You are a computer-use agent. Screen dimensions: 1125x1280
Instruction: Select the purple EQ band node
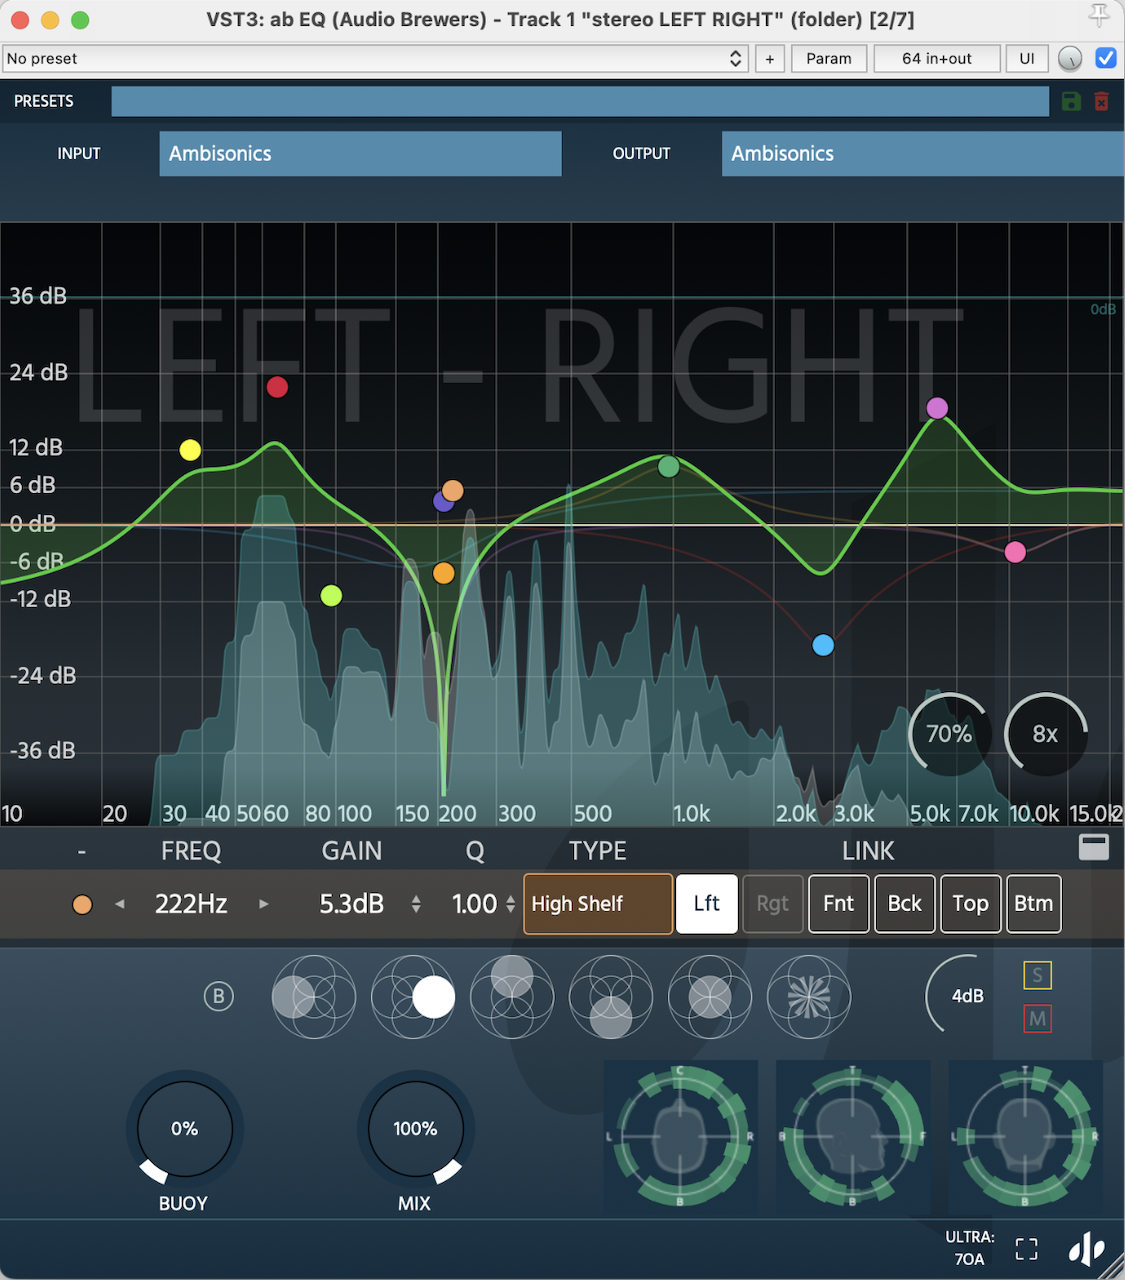point(442,501)
